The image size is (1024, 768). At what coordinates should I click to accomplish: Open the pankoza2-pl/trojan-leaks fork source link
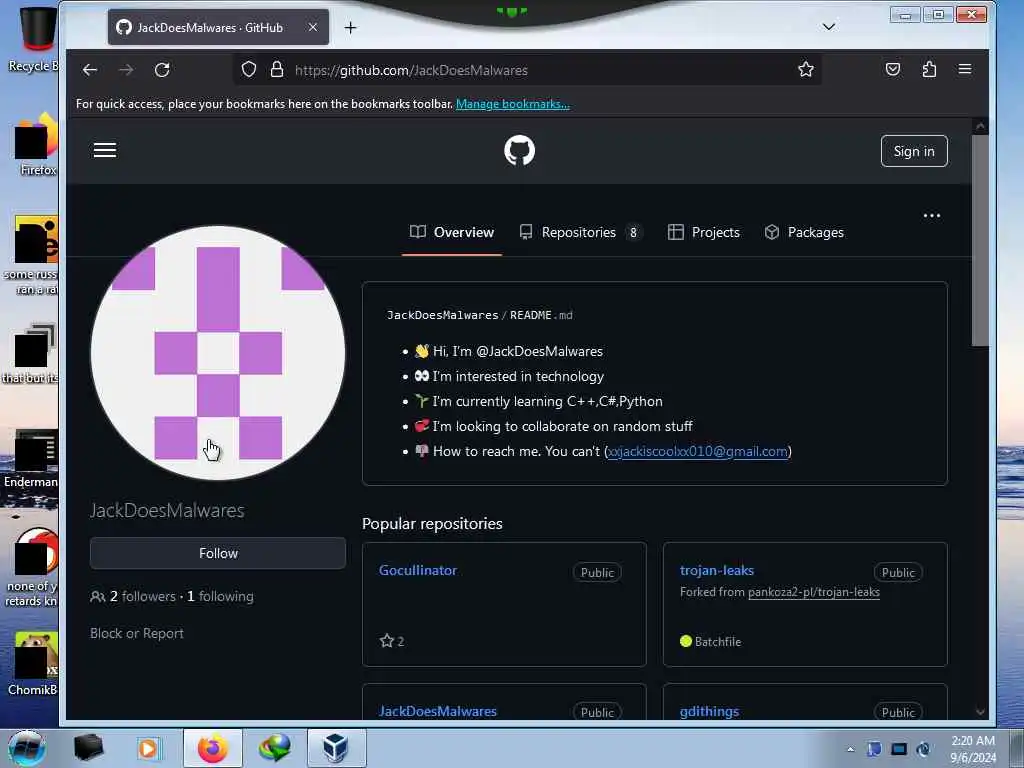tap(814, 592)
